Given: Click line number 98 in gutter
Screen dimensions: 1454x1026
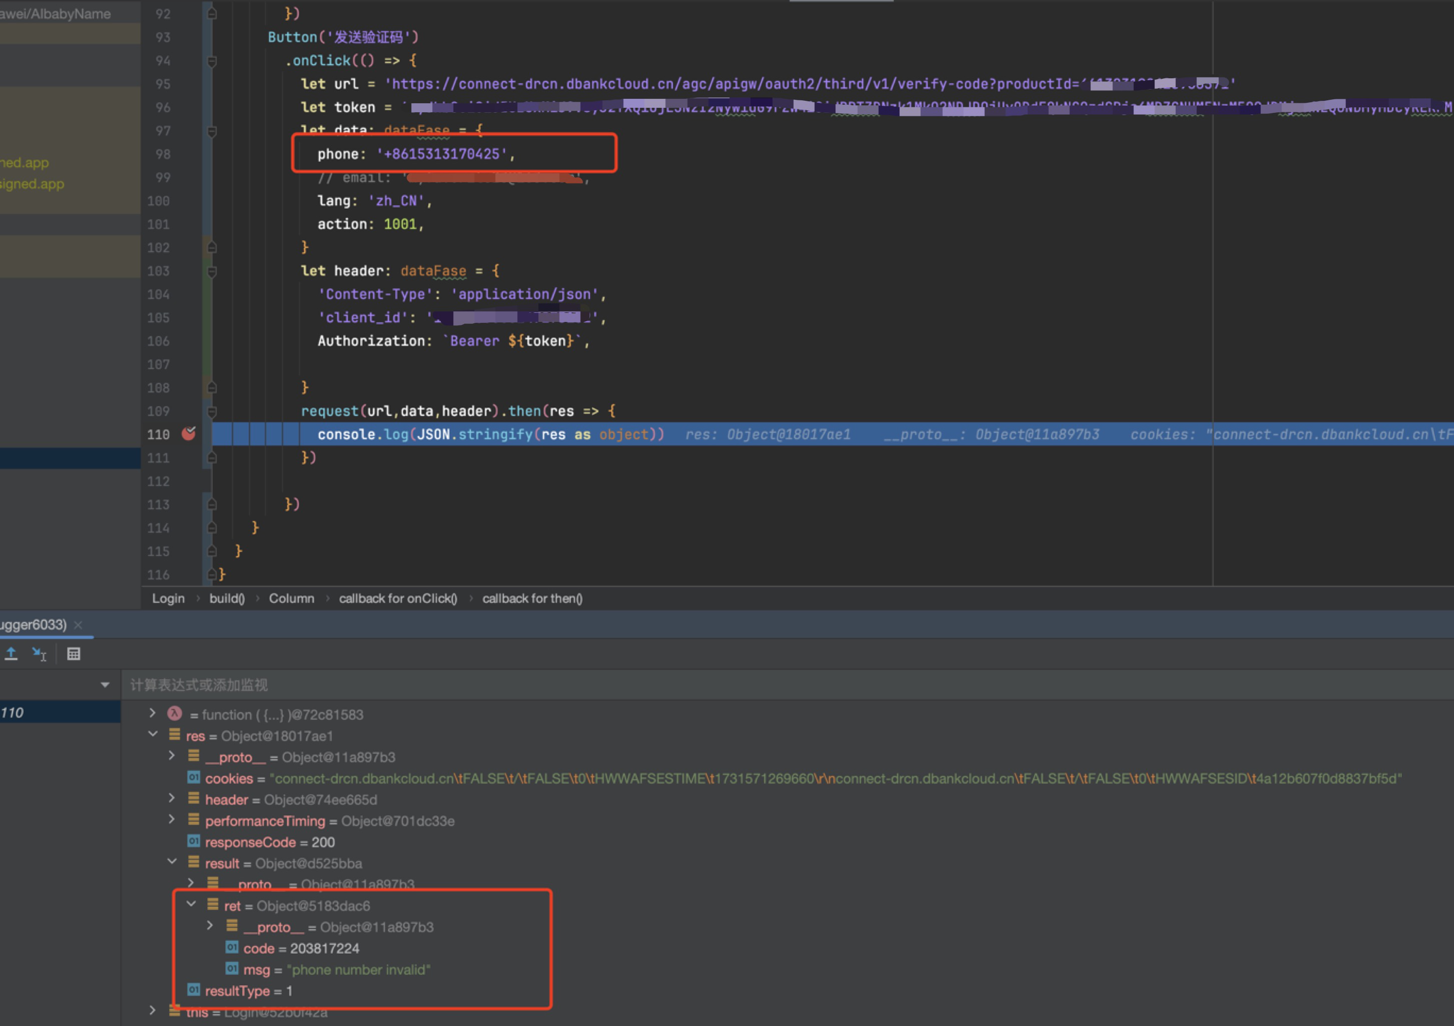Looking at the screenshot, I should (162, 154).
